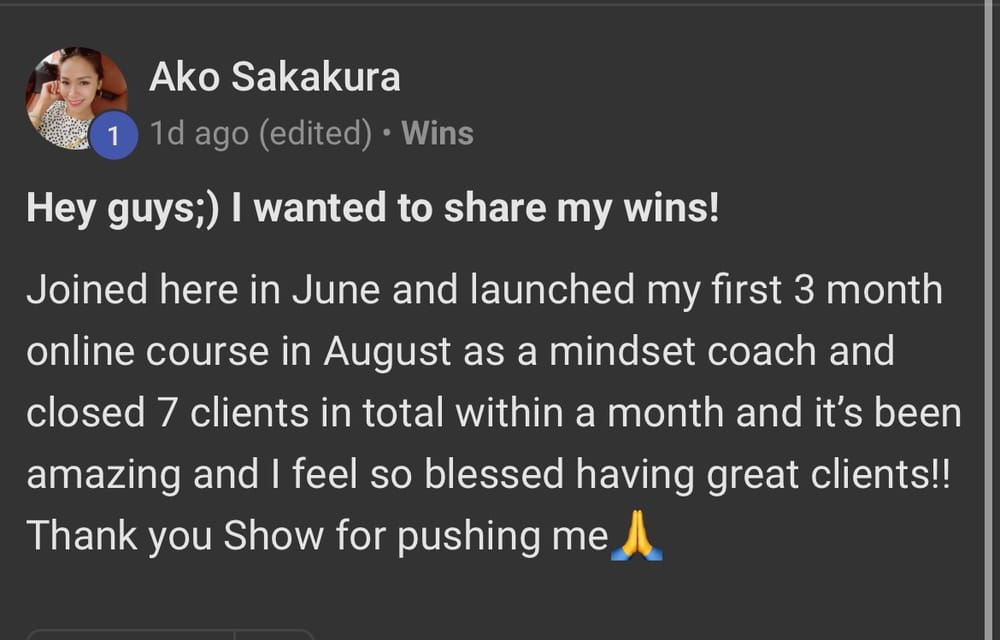This screenshot has width=1000, height=640.
Task: Click the words 'mindset coach' in the post
Action: [683, 351]
